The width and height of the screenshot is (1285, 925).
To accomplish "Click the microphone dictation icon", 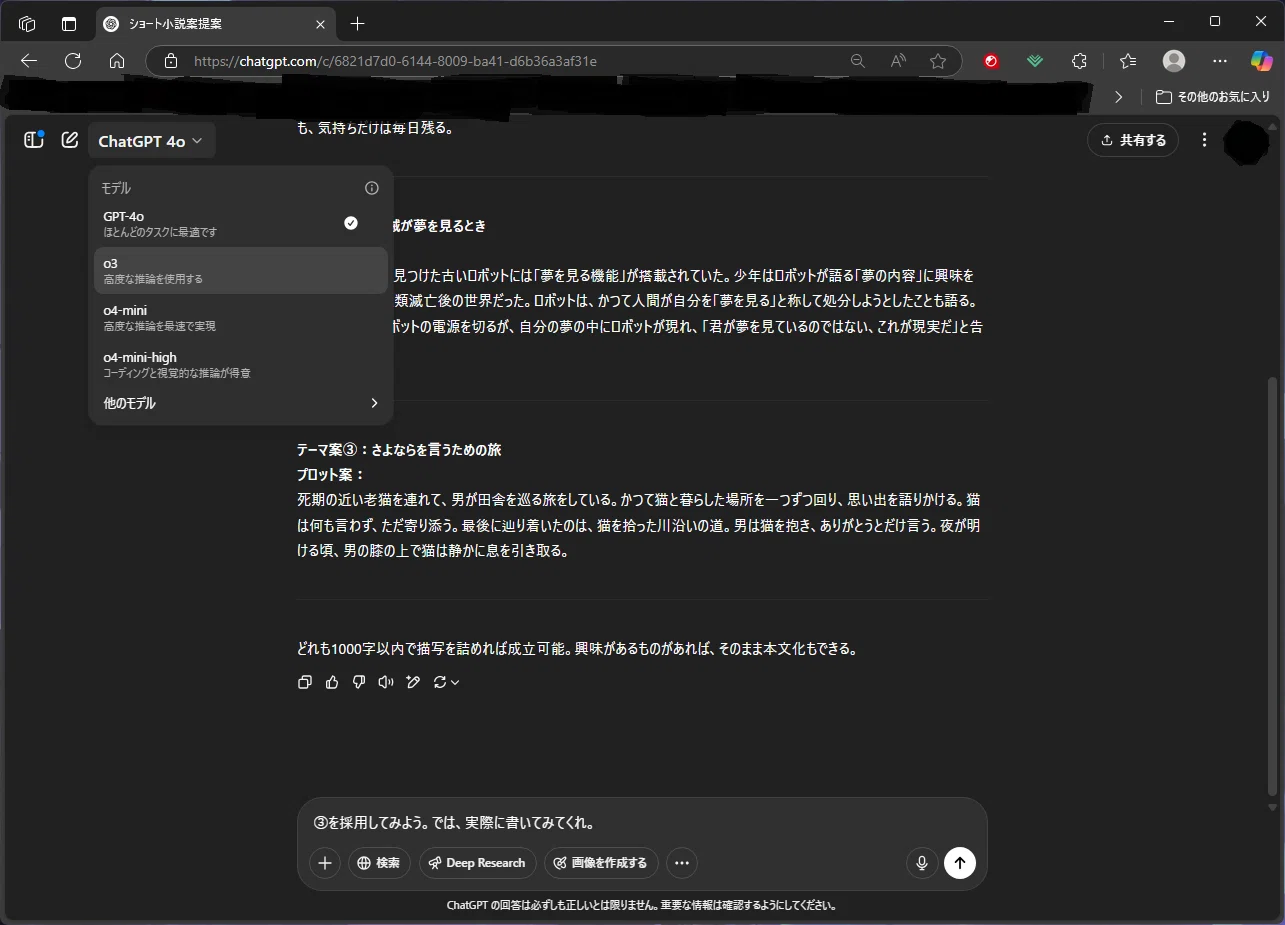I will (x=922, y=863).
